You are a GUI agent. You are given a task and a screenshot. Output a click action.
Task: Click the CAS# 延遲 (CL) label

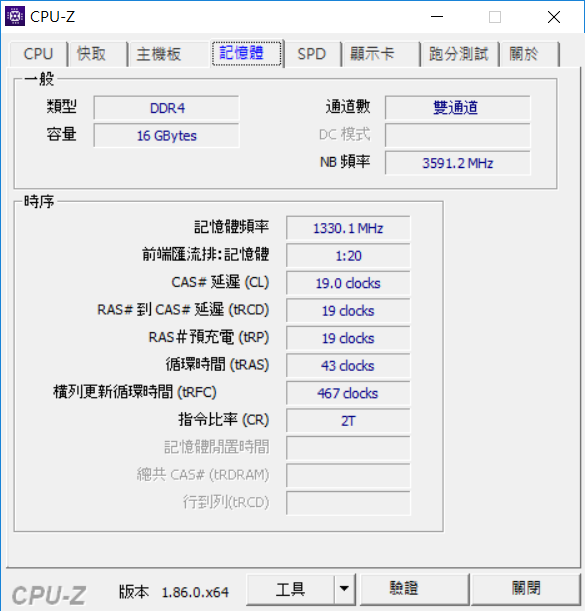point(220,282)
